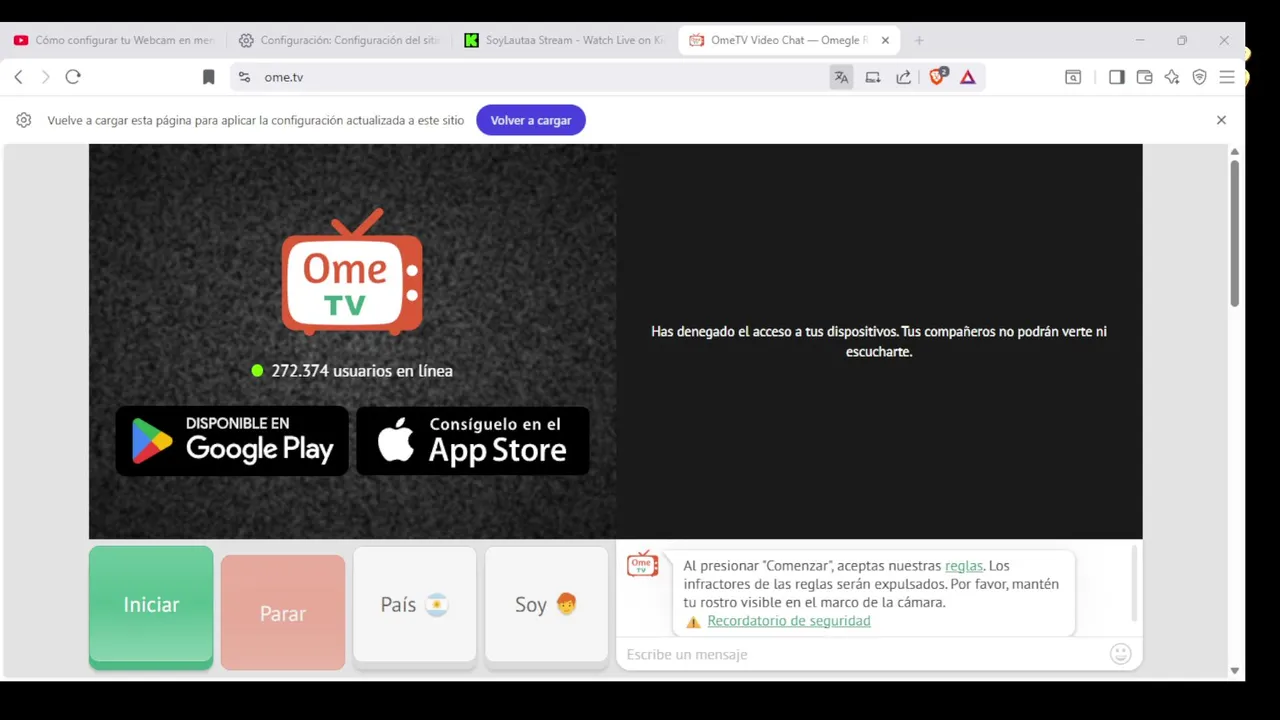Viewport: 1280px width, 720px height.
Task: Click the page vertical scrollbar thumb
Action: tap(1235, 232)
